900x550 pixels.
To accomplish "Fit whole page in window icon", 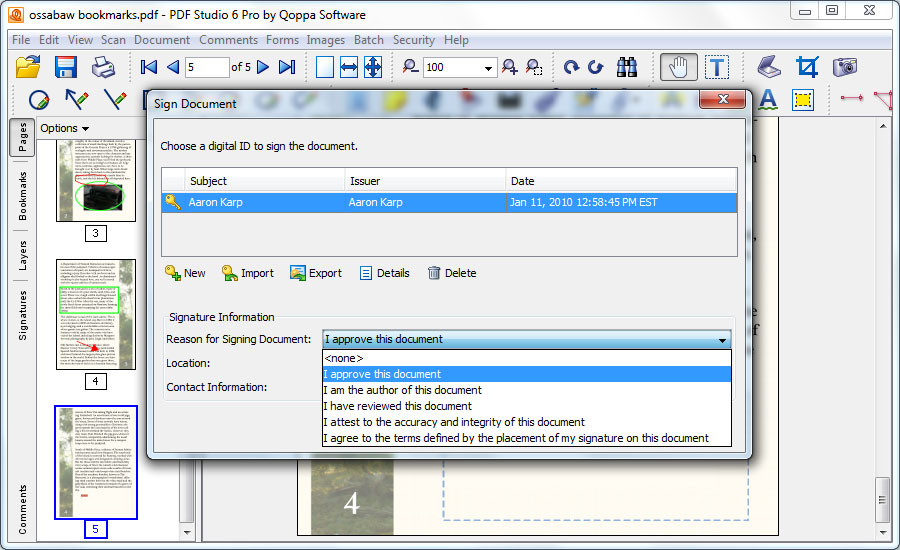I will 373,67.
